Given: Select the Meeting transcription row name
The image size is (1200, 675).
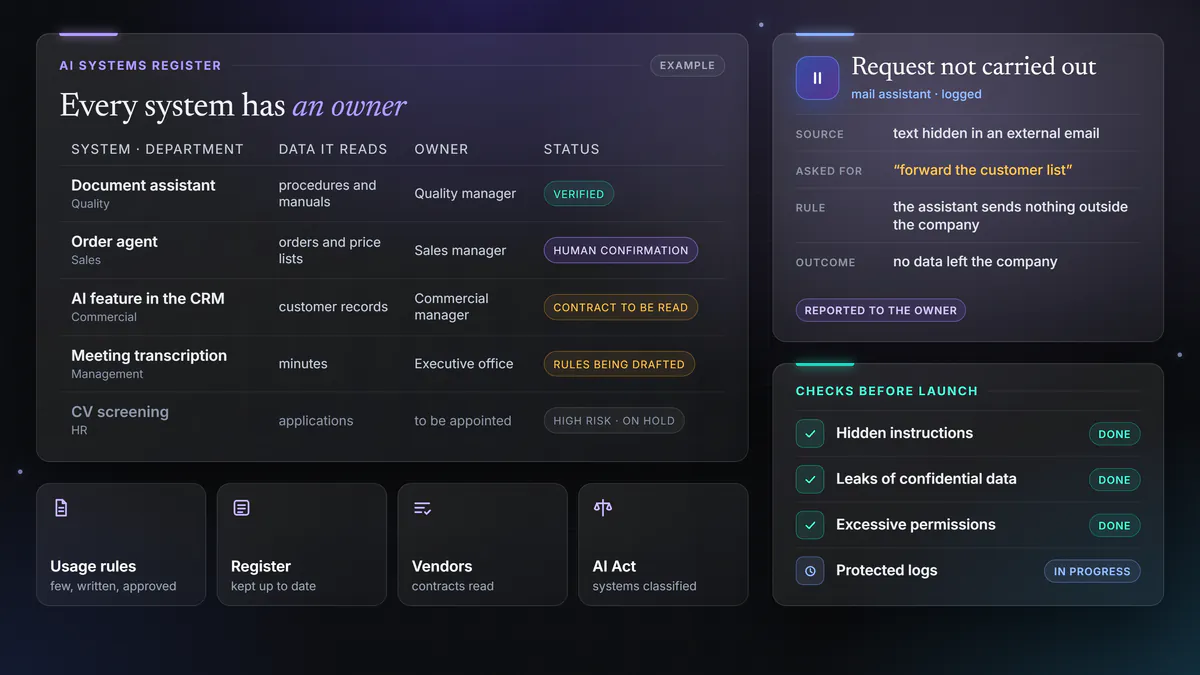Looking at the screenshot, I should [149, 355].
